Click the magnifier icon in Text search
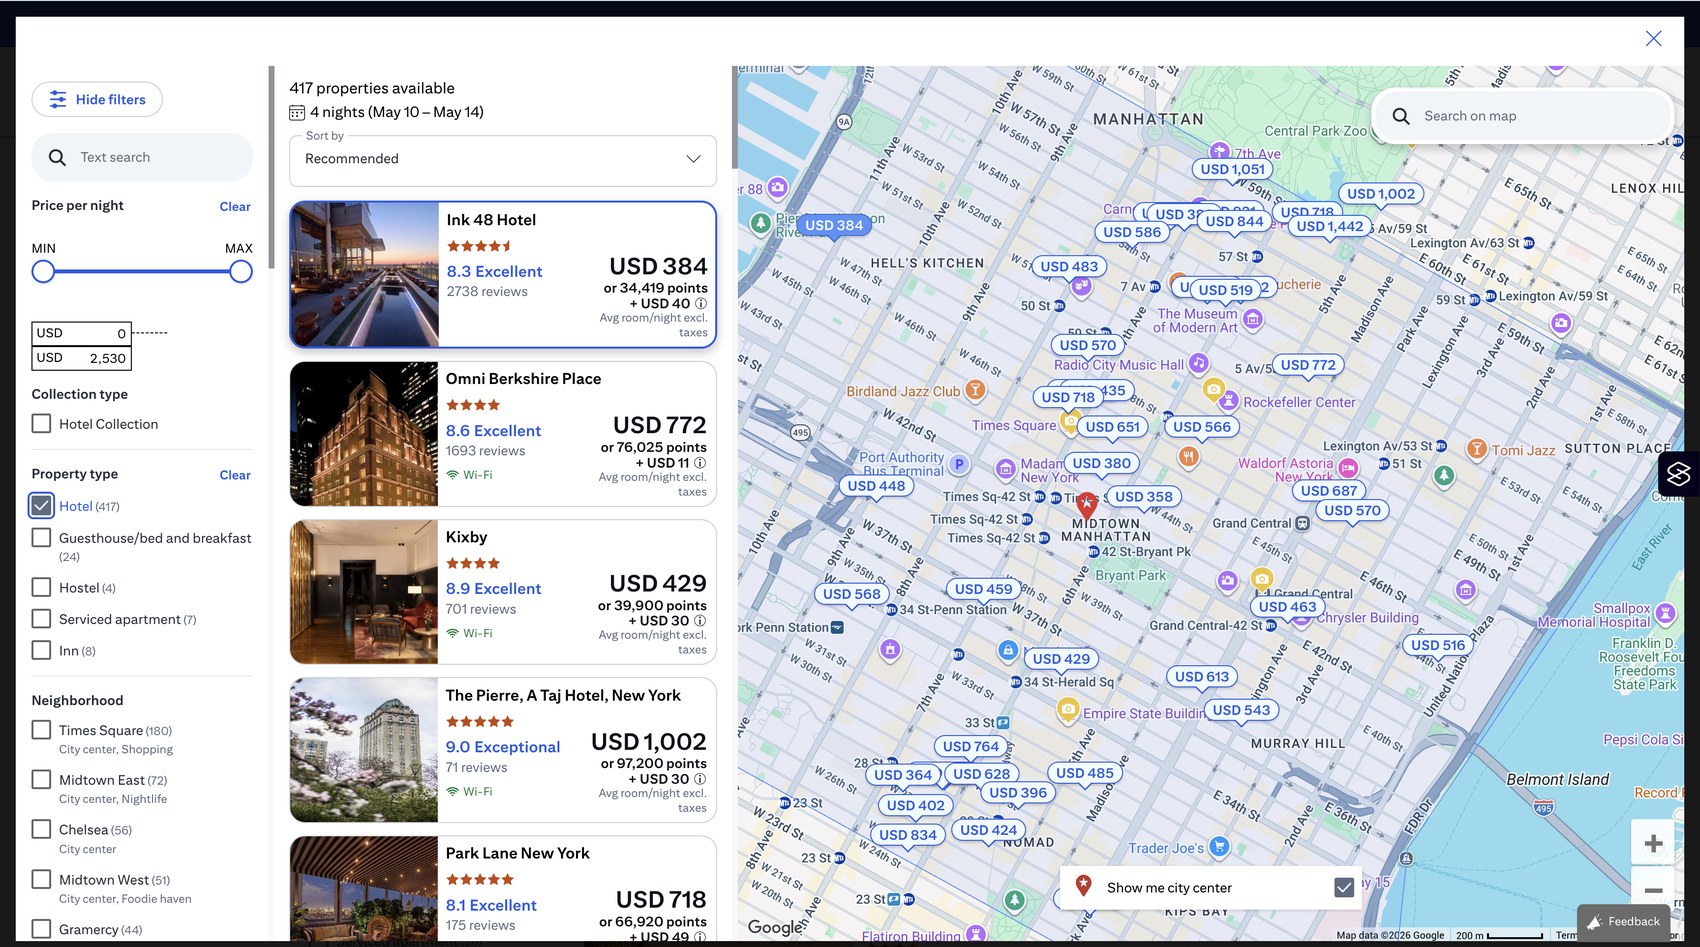The width and height of the screenshot is (1700, 947). 58,158
